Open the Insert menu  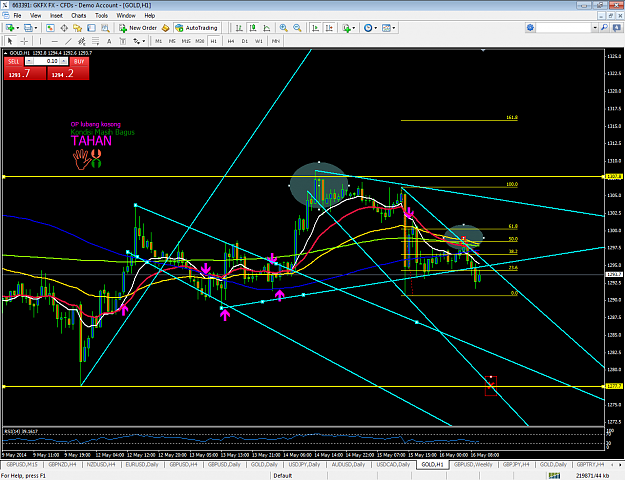(x=56, y=16)
